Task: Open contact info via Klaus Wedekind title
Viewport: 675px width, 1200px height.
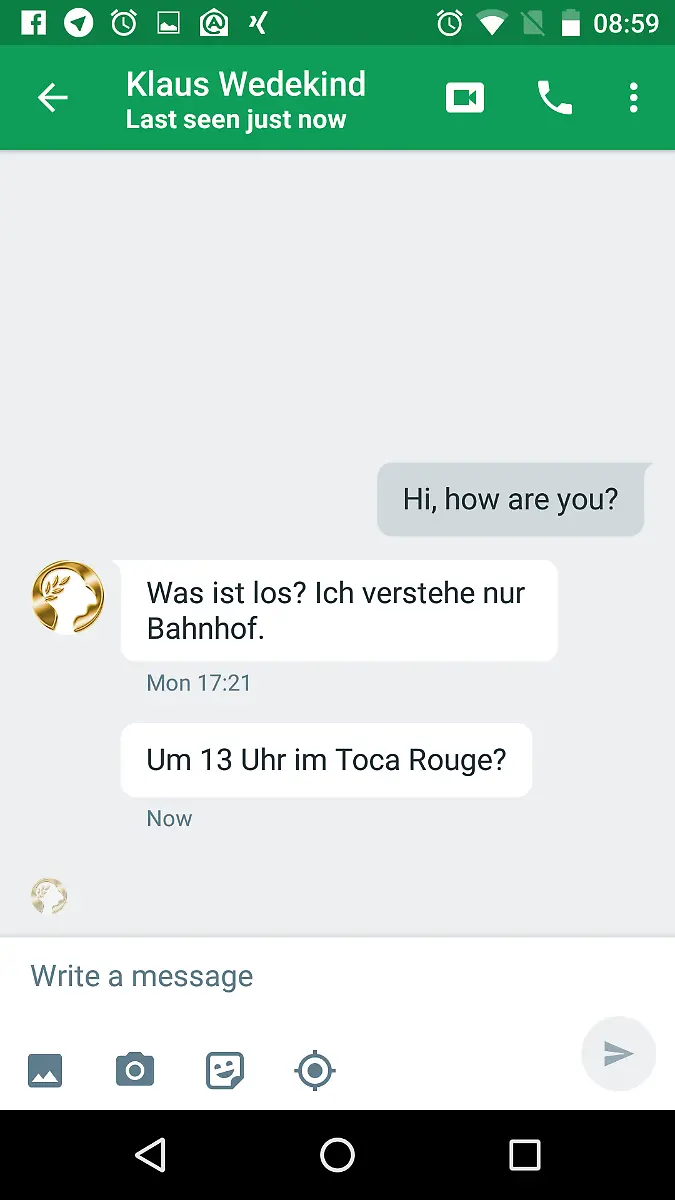Action: click(x=246, y=84)
